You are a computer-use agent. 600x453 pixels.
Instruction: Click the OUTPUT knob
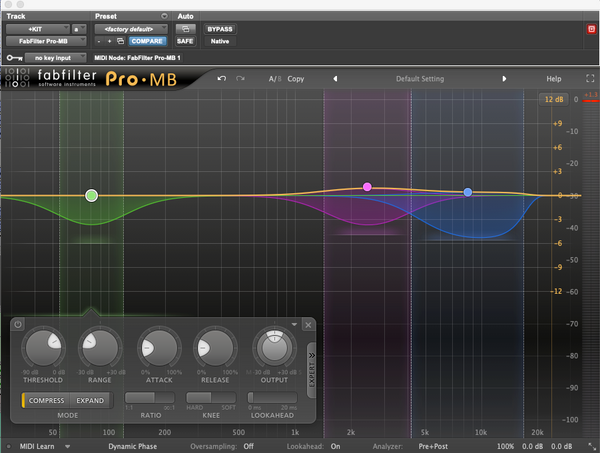(274, 348)
